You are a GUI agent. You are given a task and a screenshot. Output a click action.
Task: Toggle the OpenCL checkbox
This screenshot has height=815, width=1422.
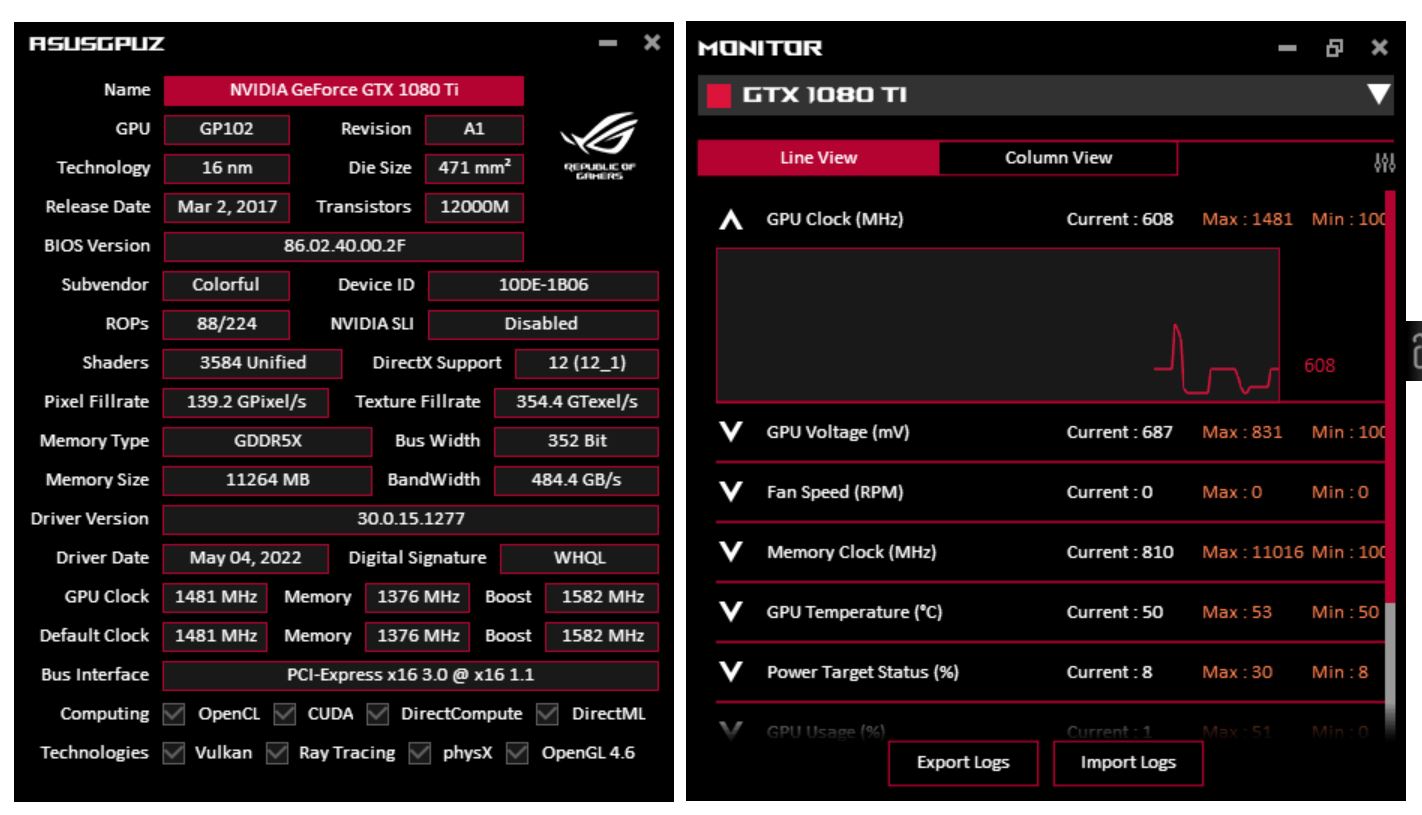pyautogui.click(x=173, y=714)
